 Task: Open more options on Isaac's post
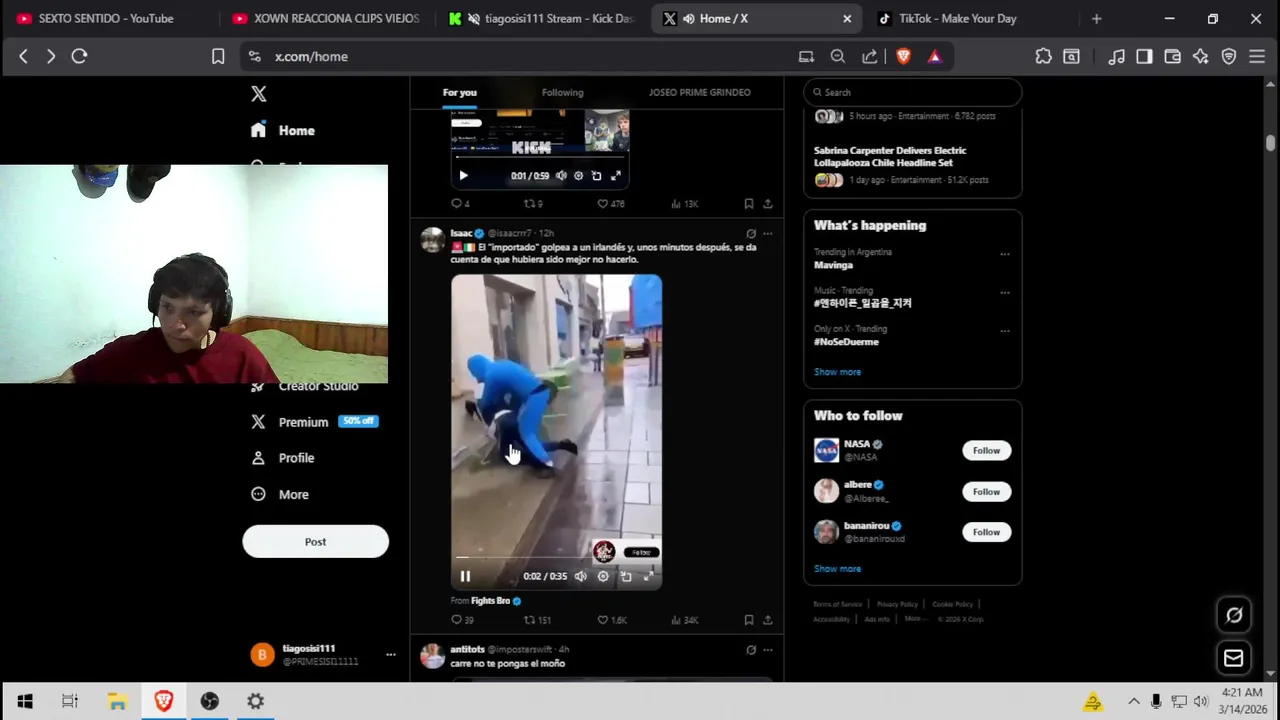(767, 233)
